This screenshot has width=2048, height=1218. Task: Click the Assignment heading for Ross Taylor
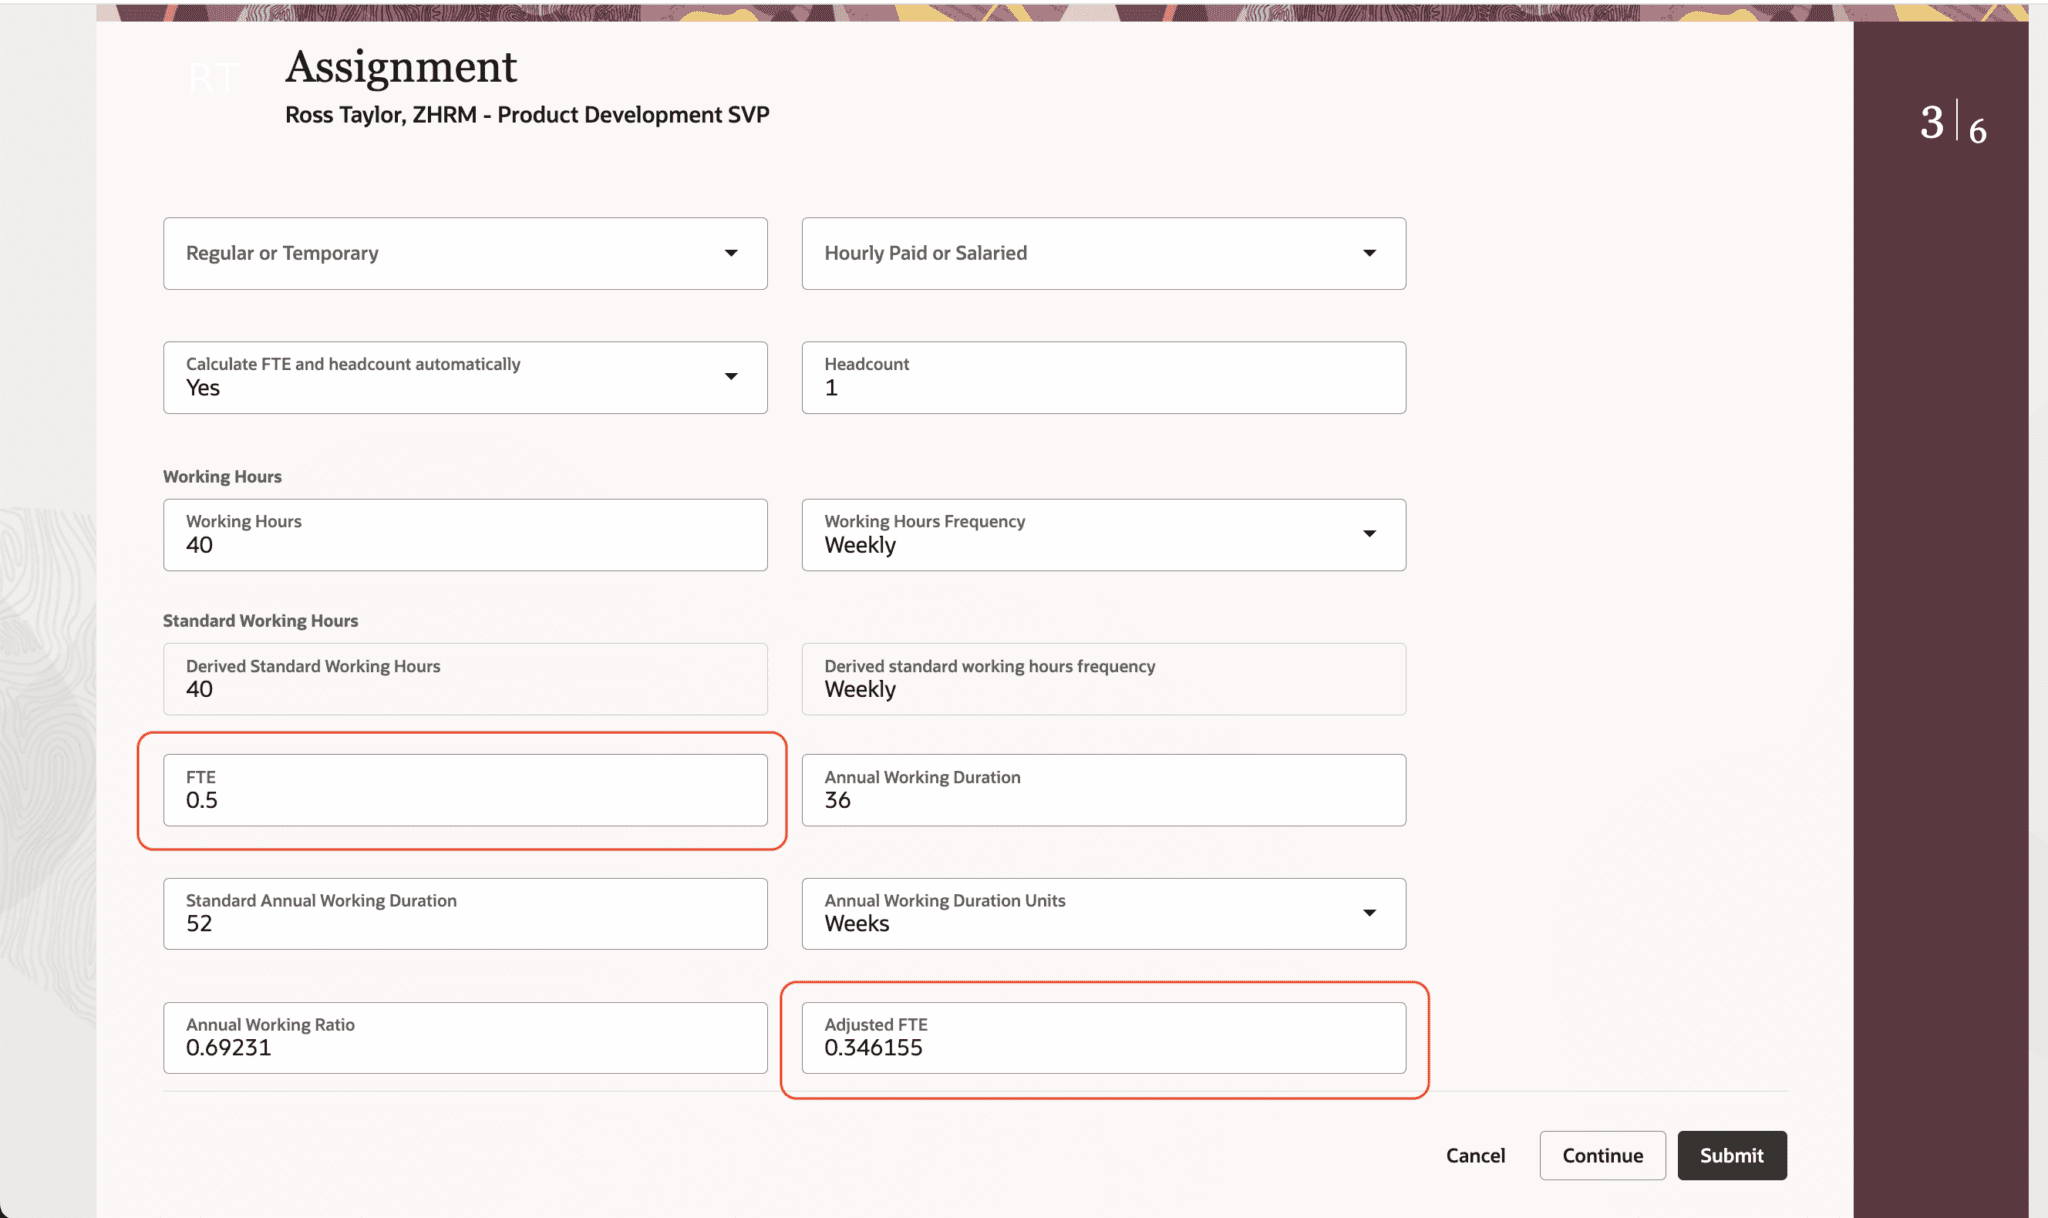pos(400,66)
